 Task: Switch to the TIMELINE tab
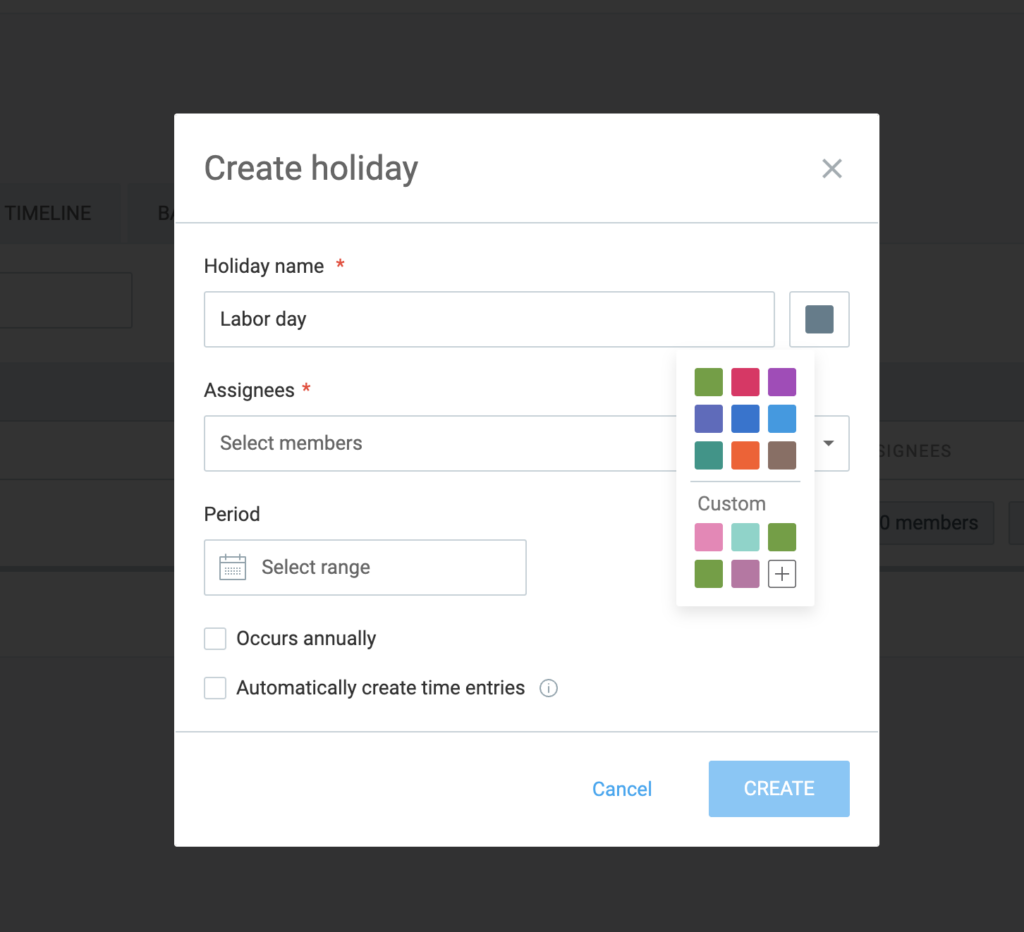pos(48,213)
